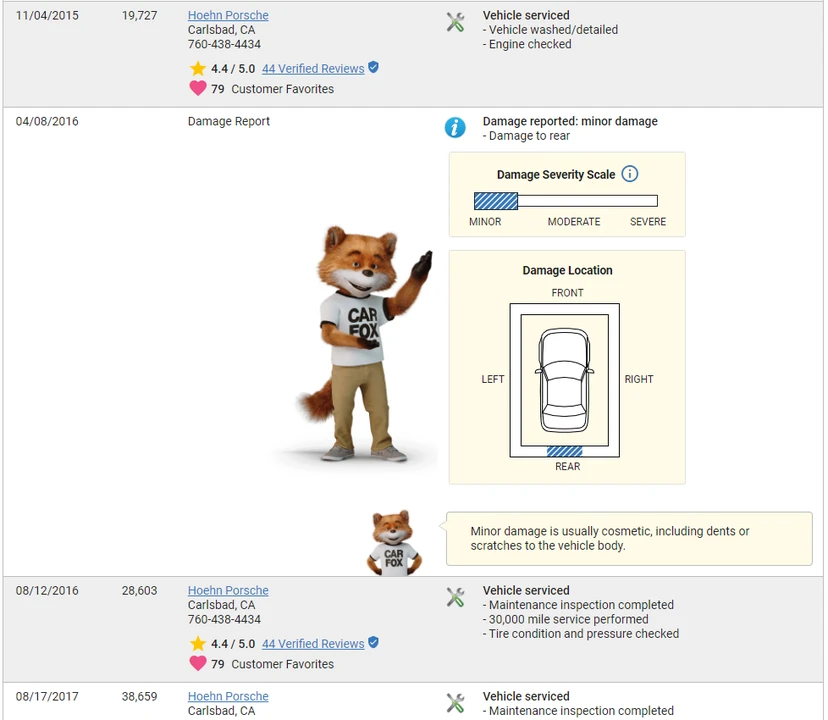This screenshot has width=828, height=720.
Task: Click the date 04/08/2016
Action: (47, 121)
